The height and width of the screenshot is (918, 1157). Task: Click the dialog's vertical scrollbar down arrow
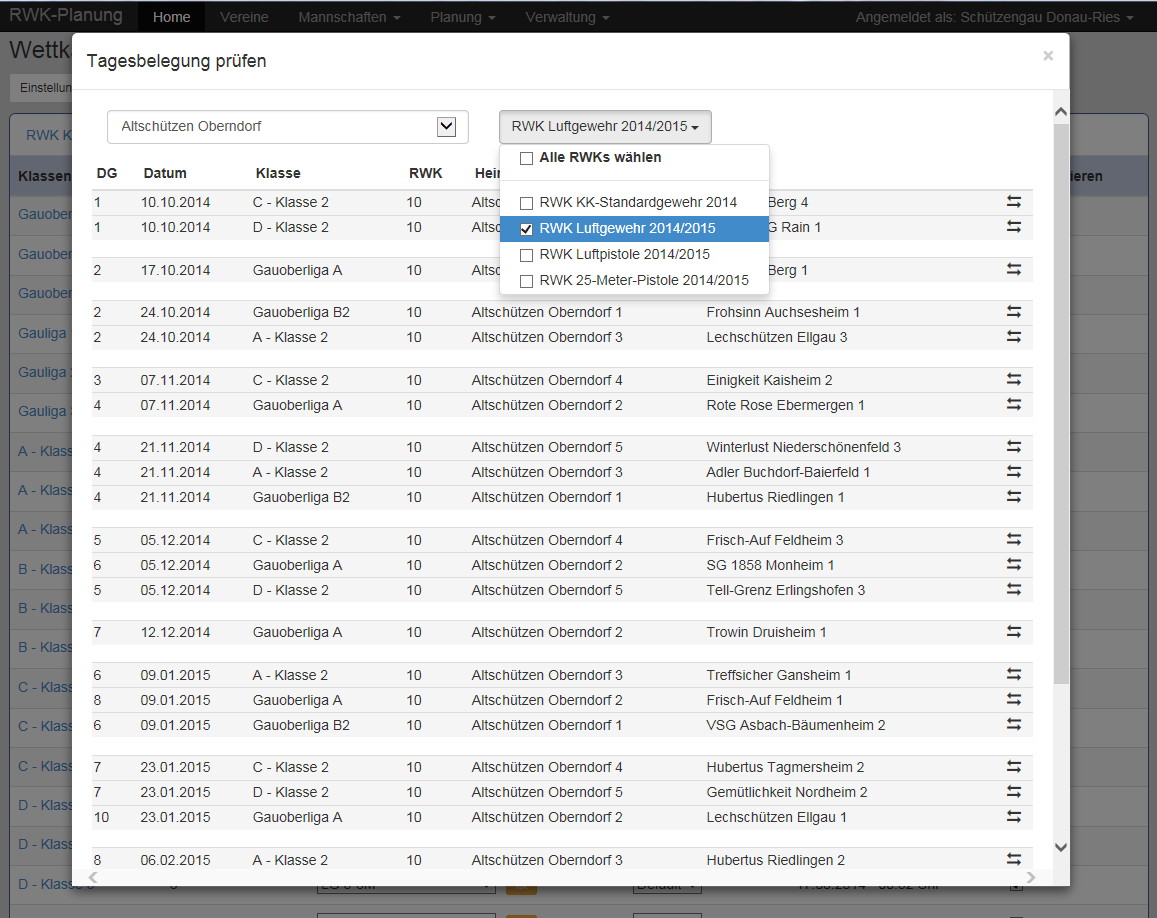tap(1060, 847)
